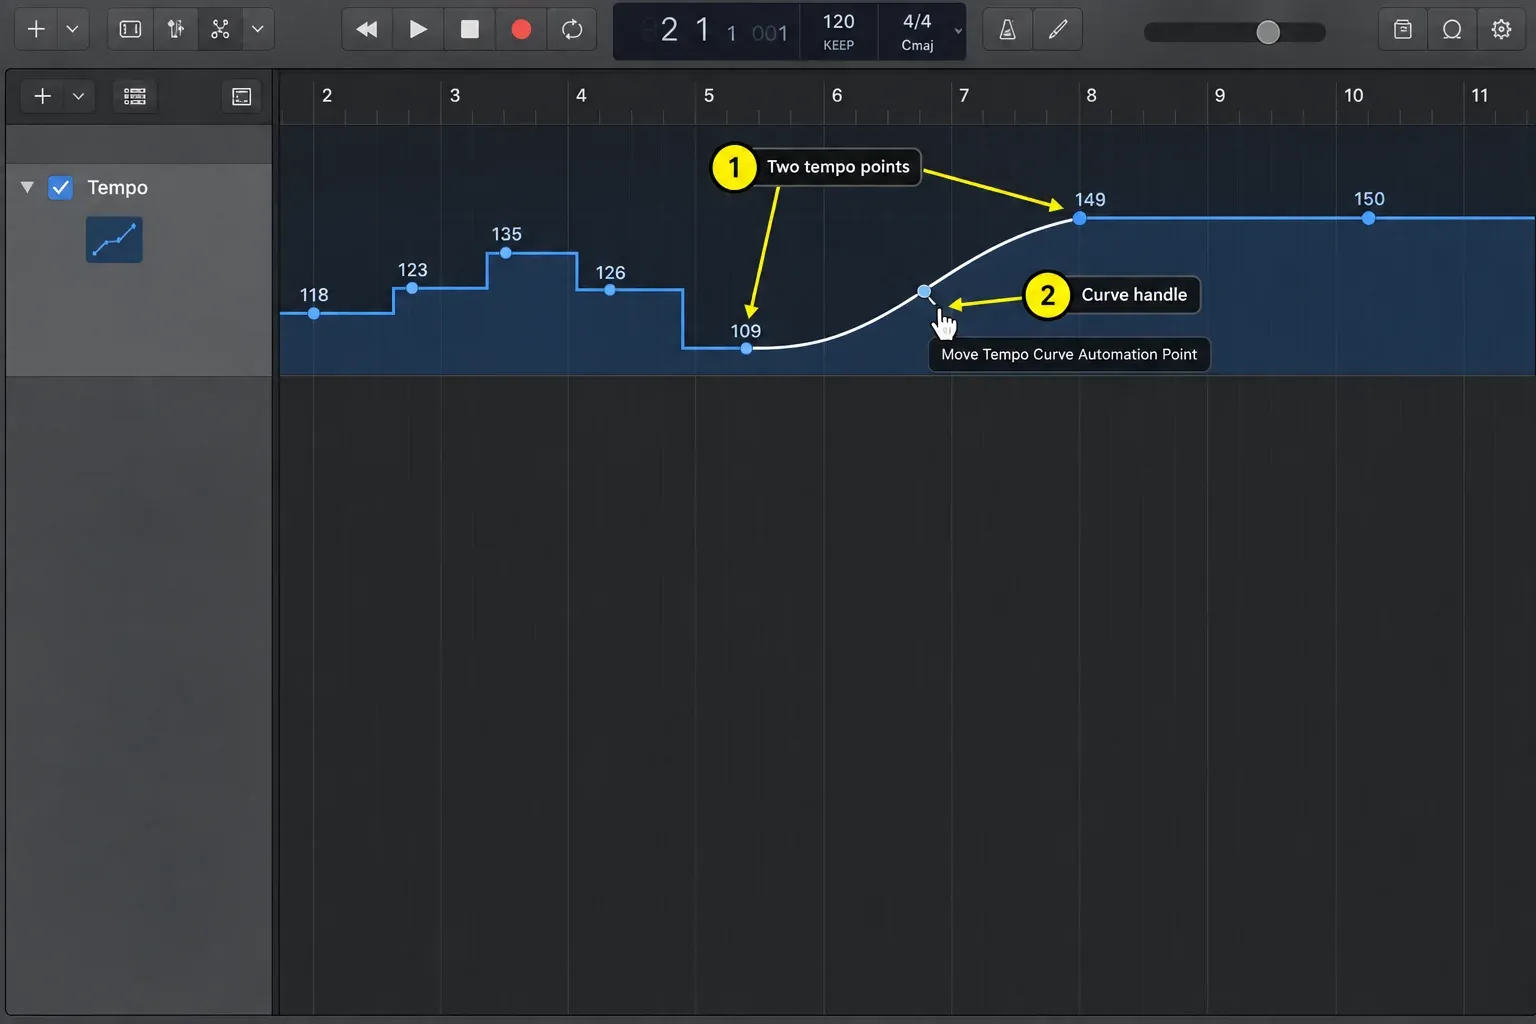Open the chevron beside the track header plus
1536x1024 pixels.
pyautogui.click(x=78, y=96)
